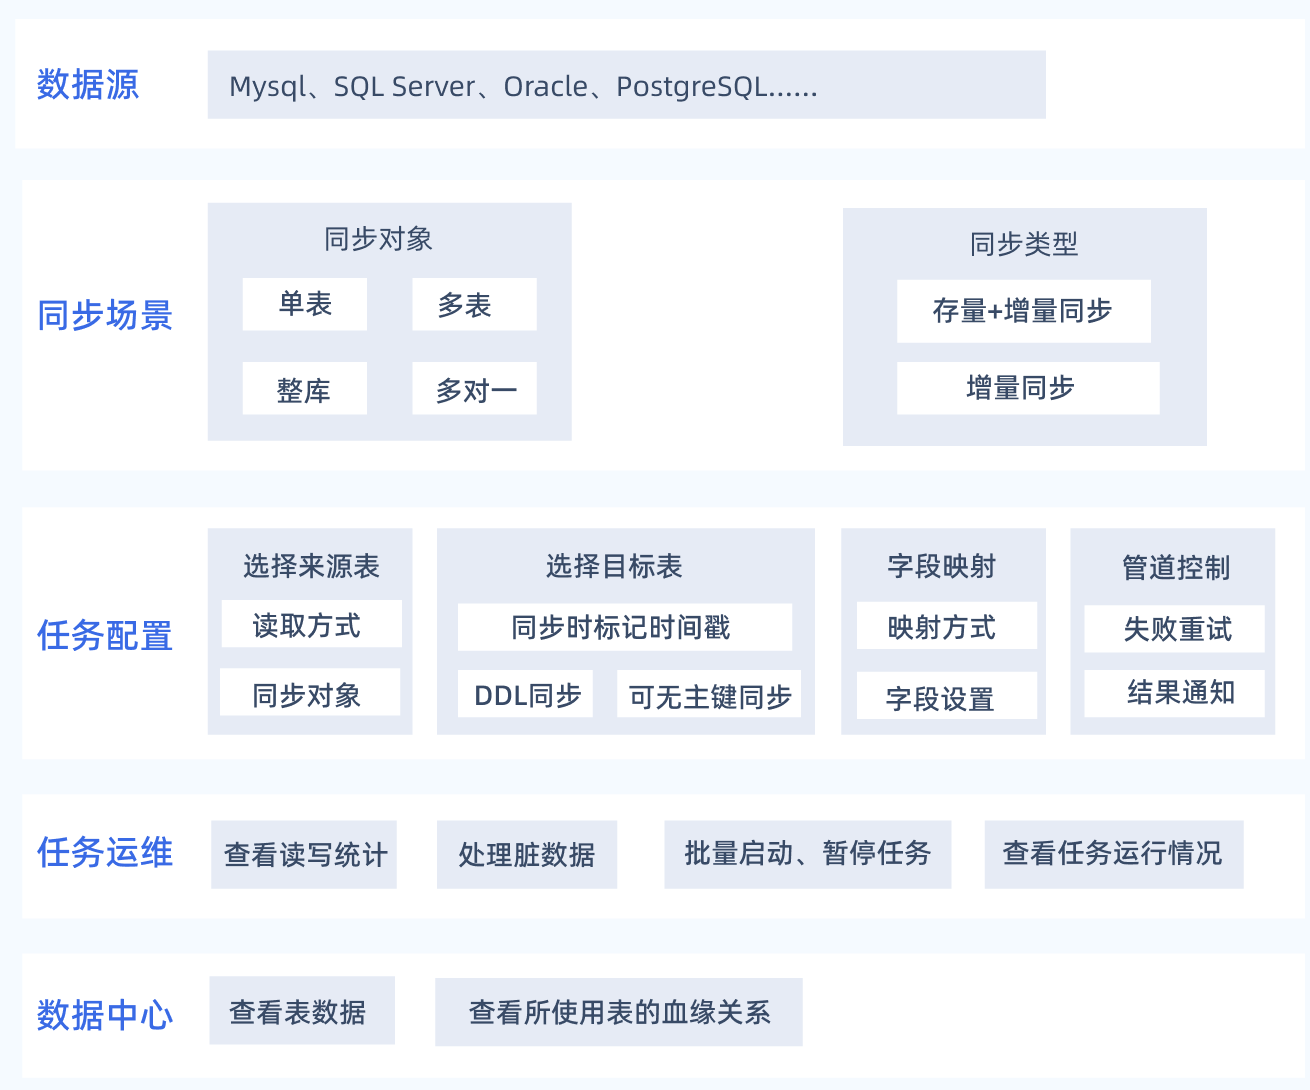Click the 同步场景 section heading

tap(105, 315)
